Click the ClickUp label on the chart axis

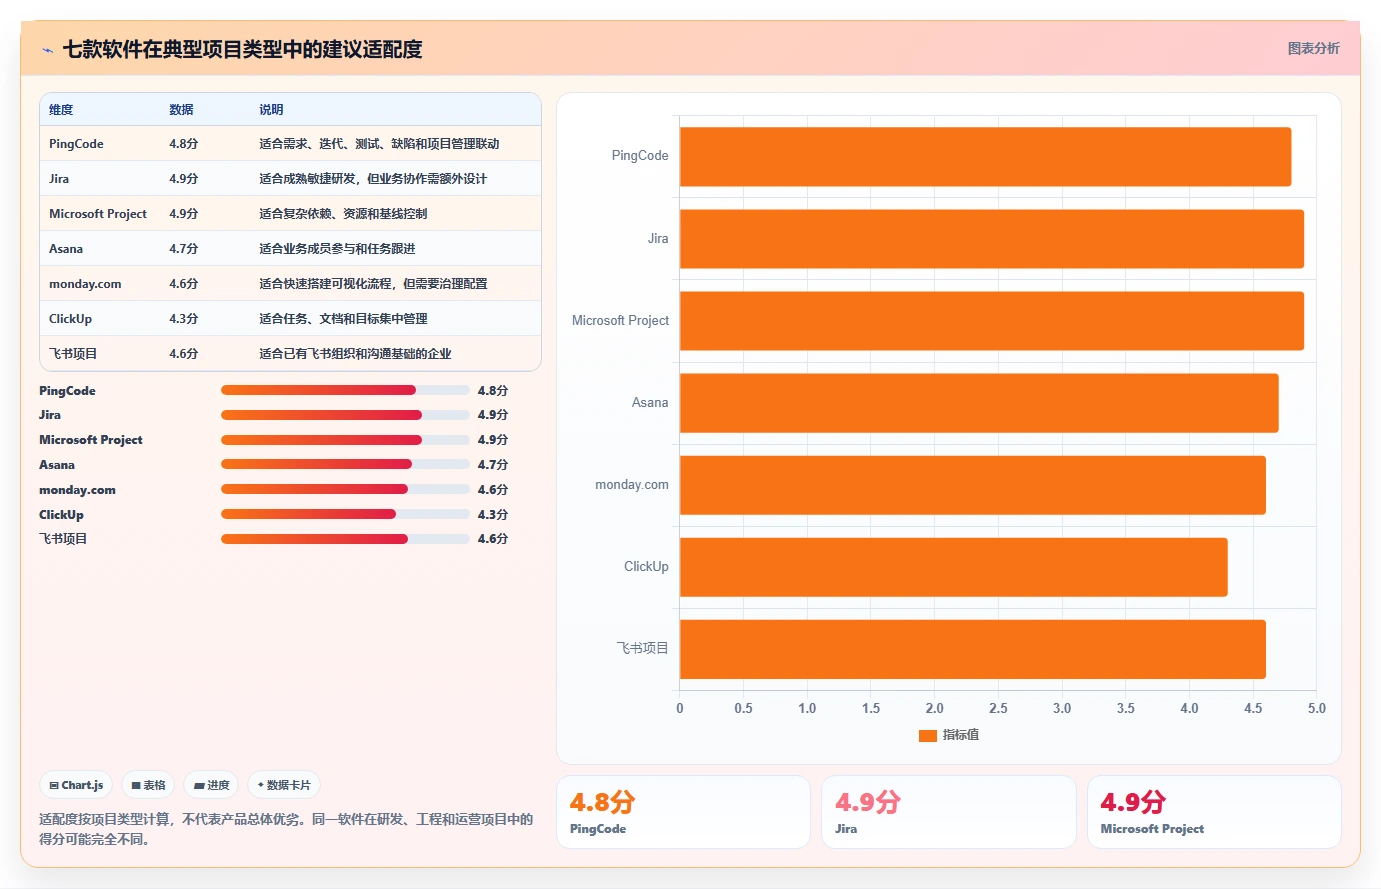[x=646, y=567]
